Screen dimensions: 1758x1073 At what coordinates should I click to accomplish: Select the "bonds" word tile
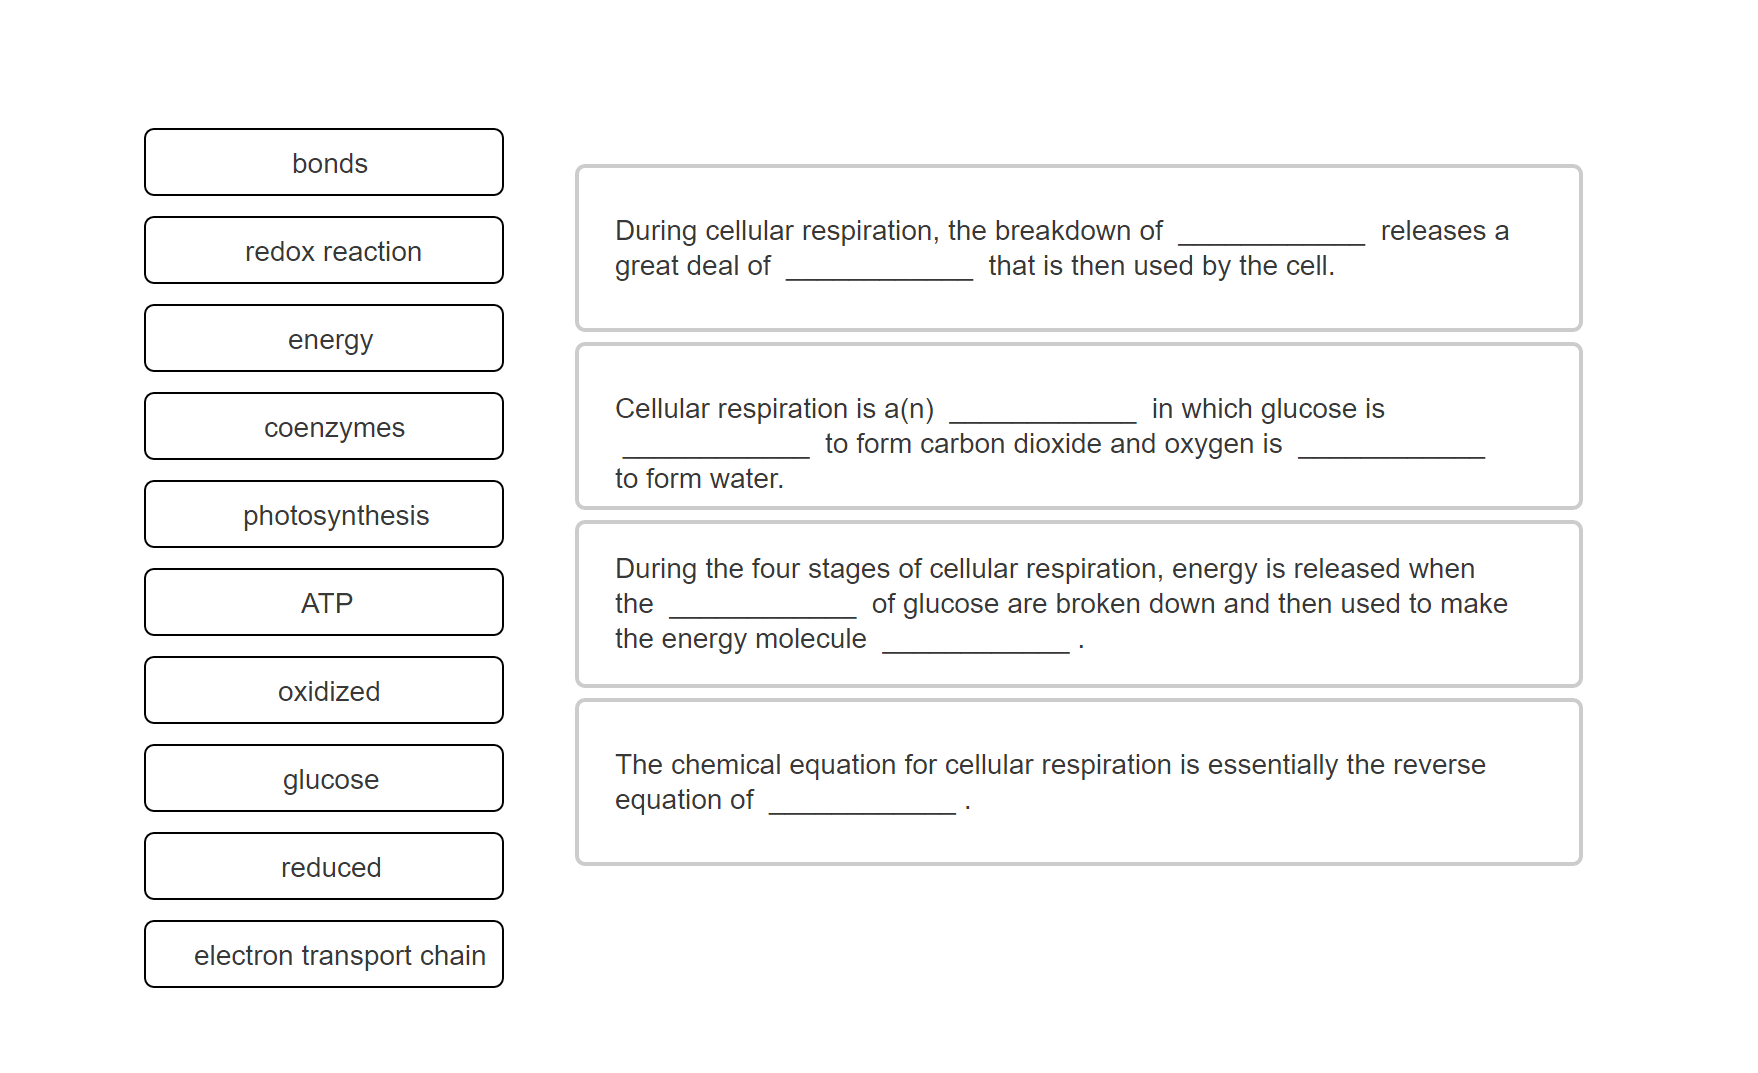pyautogui.click(x=324, y=162)
